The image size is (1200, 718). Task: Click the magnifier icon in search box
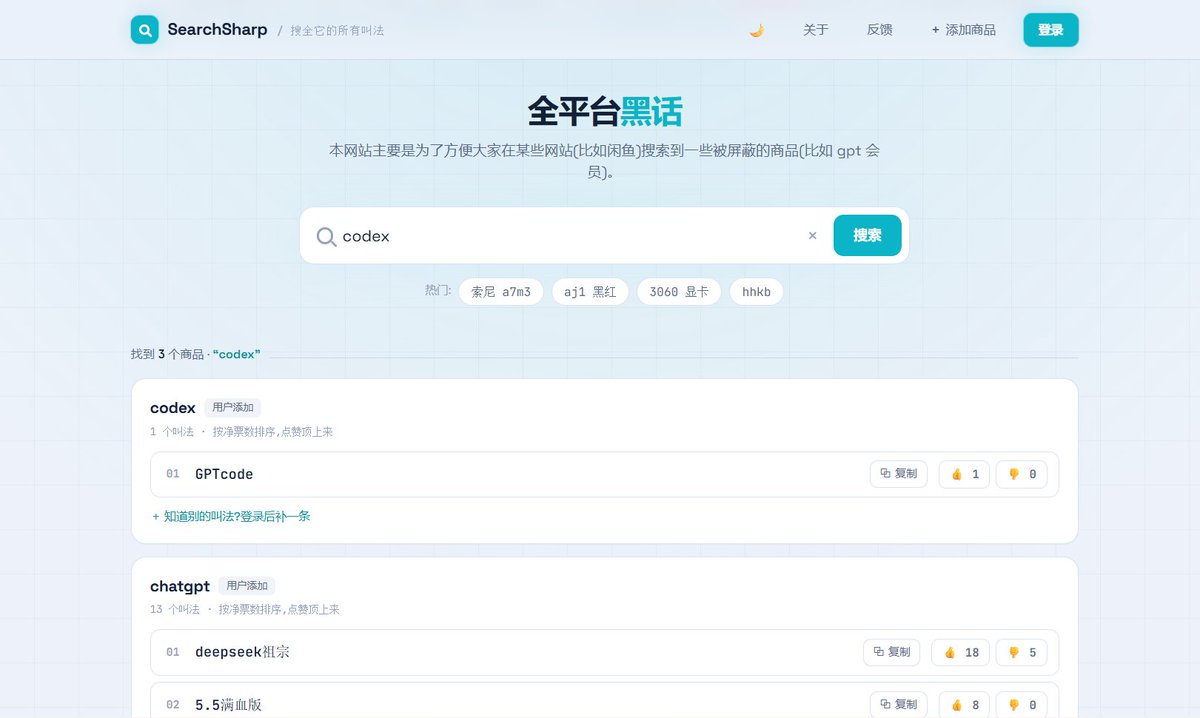click(326, 237)
